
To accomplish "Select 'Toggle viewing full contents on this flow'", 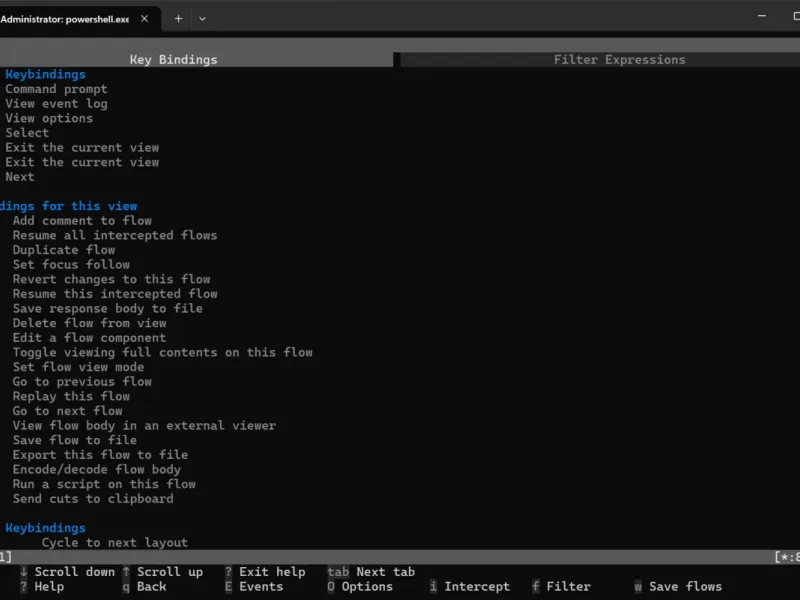I will click(162, 353).
